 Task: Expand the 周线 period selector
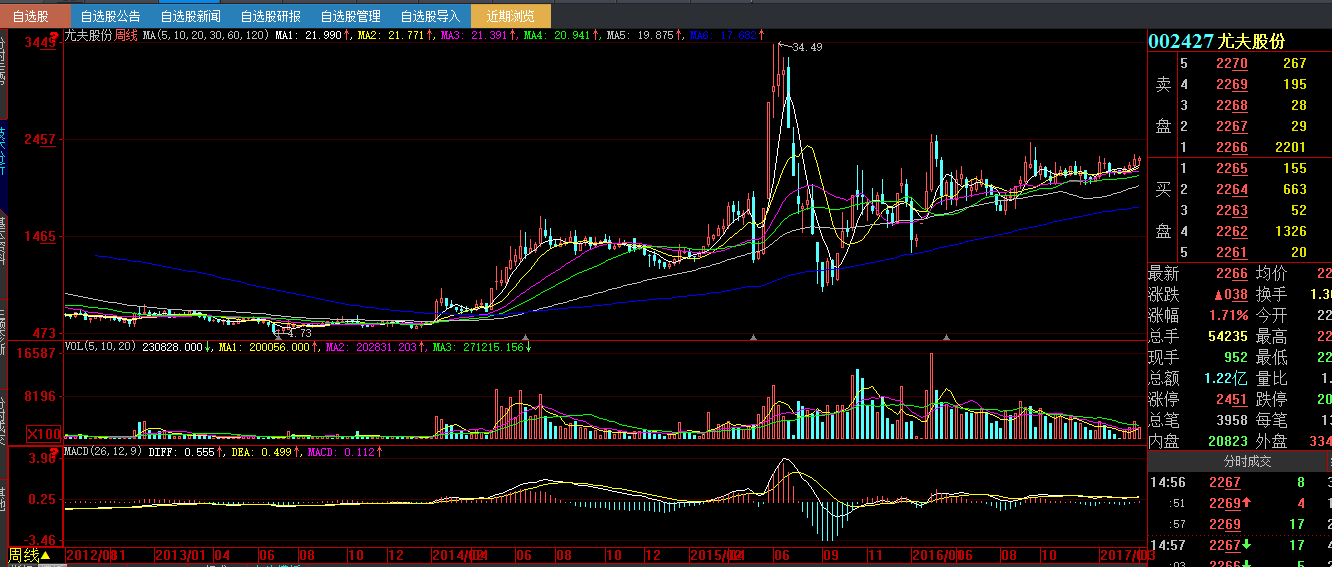(29, 556)
